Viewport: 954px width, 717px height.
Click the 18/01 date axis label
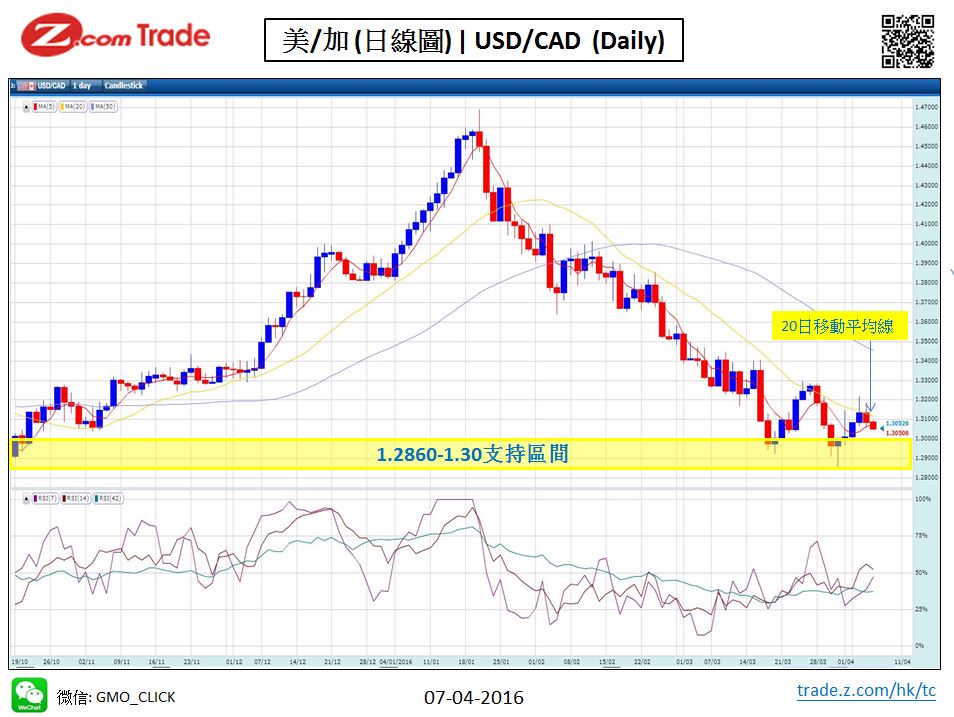[466, 661]
